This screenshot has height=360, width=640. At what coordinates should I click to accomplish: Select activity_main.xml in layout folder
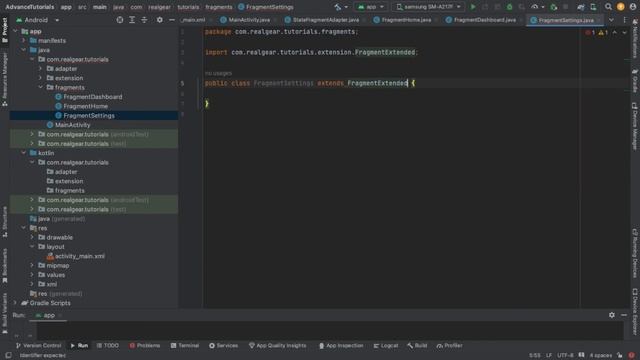coord(80,256)
